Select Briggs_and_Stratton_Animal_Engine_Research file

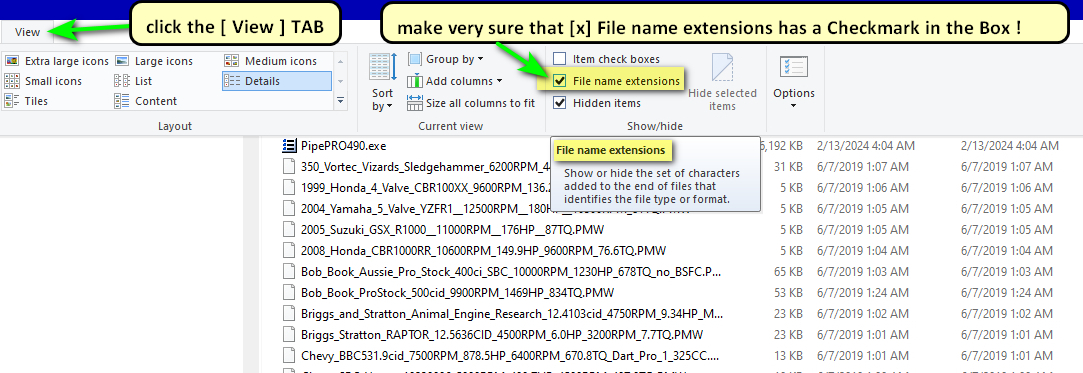pyautogui.click(x=511, y=314)
